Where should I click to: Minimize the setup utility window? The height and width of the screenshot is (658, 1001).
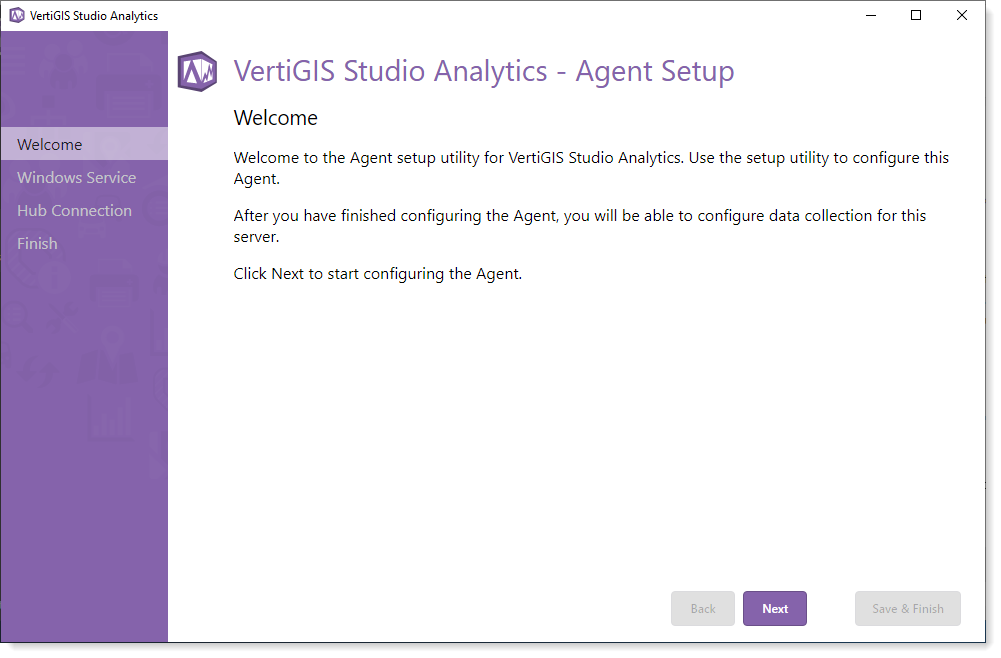[870, 15]
